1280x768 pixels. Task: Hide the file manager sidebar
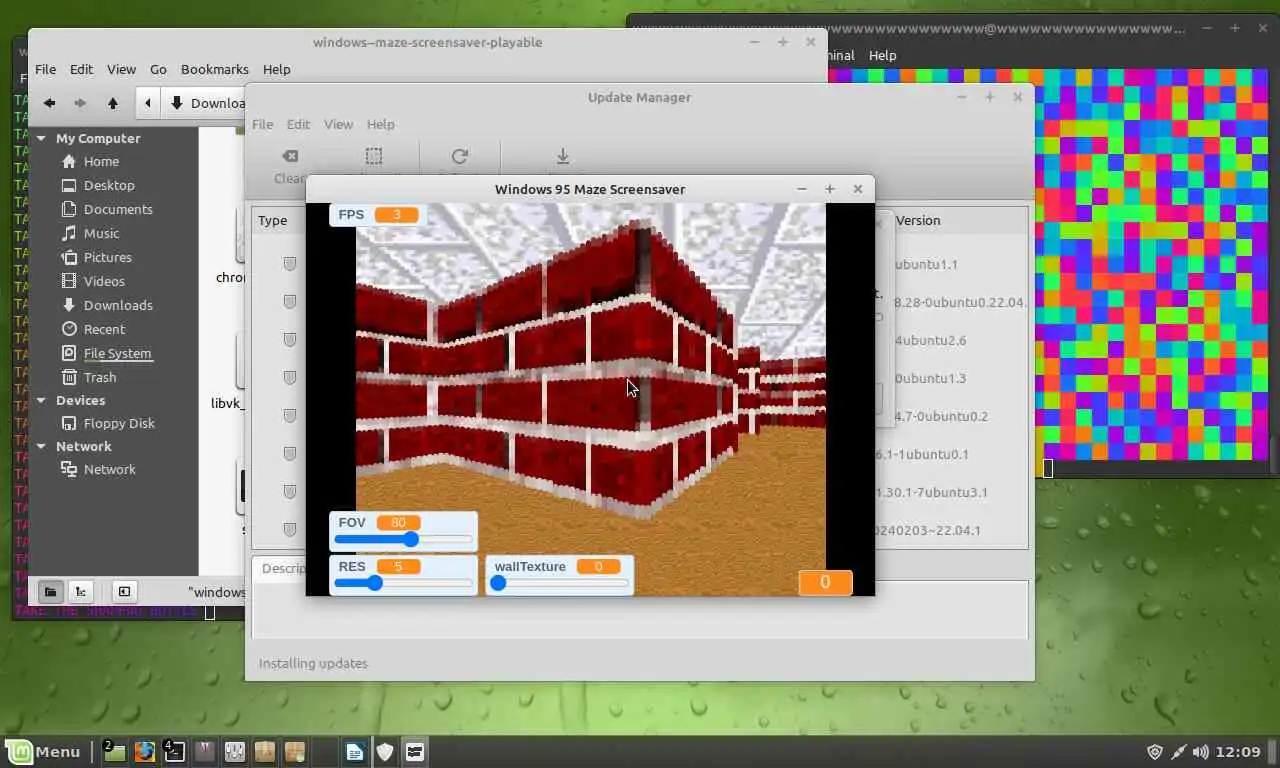123,591
